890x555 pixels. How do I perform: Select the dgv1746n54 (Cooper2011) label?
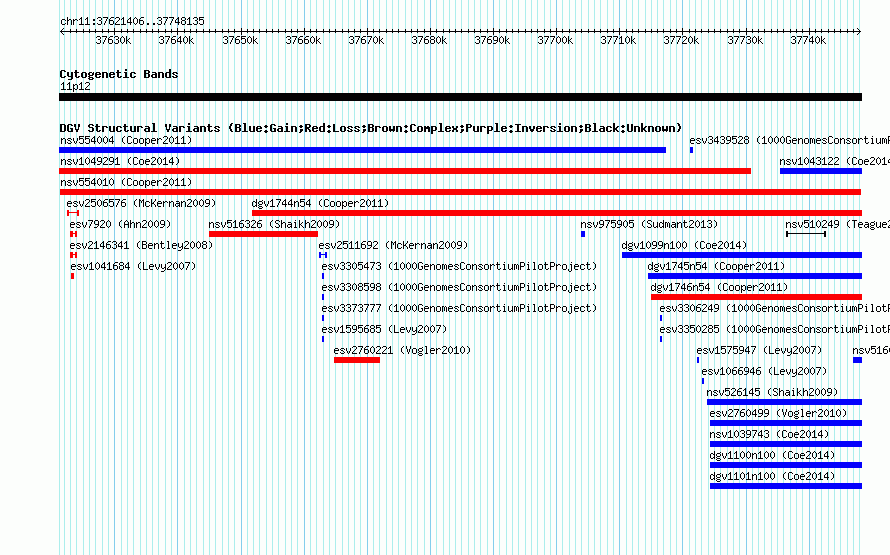pos(719,287)
